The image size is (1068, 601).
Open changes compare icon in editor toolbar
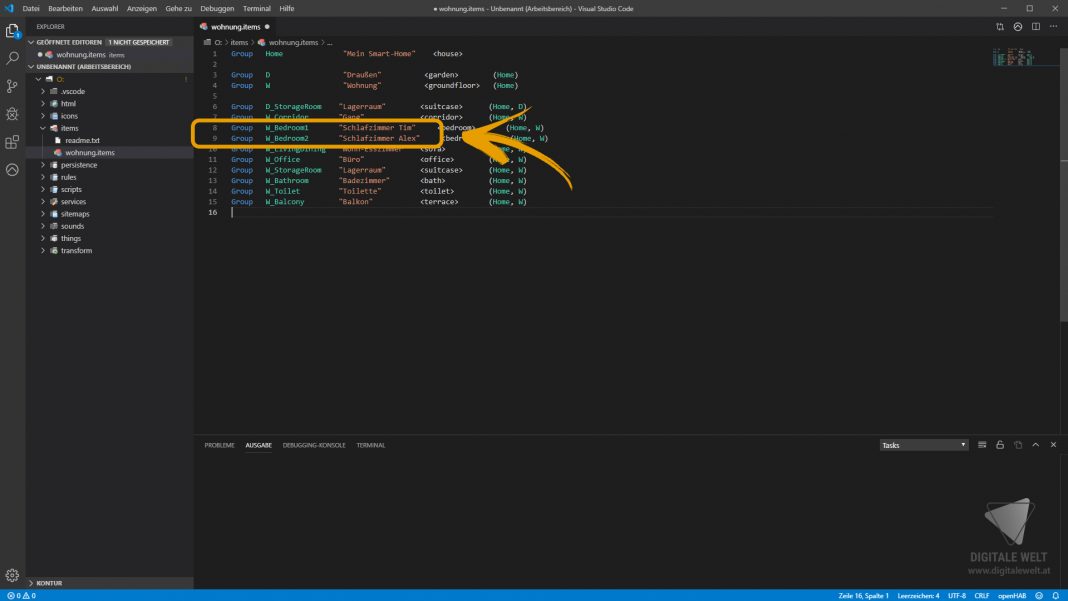[999, 27]
